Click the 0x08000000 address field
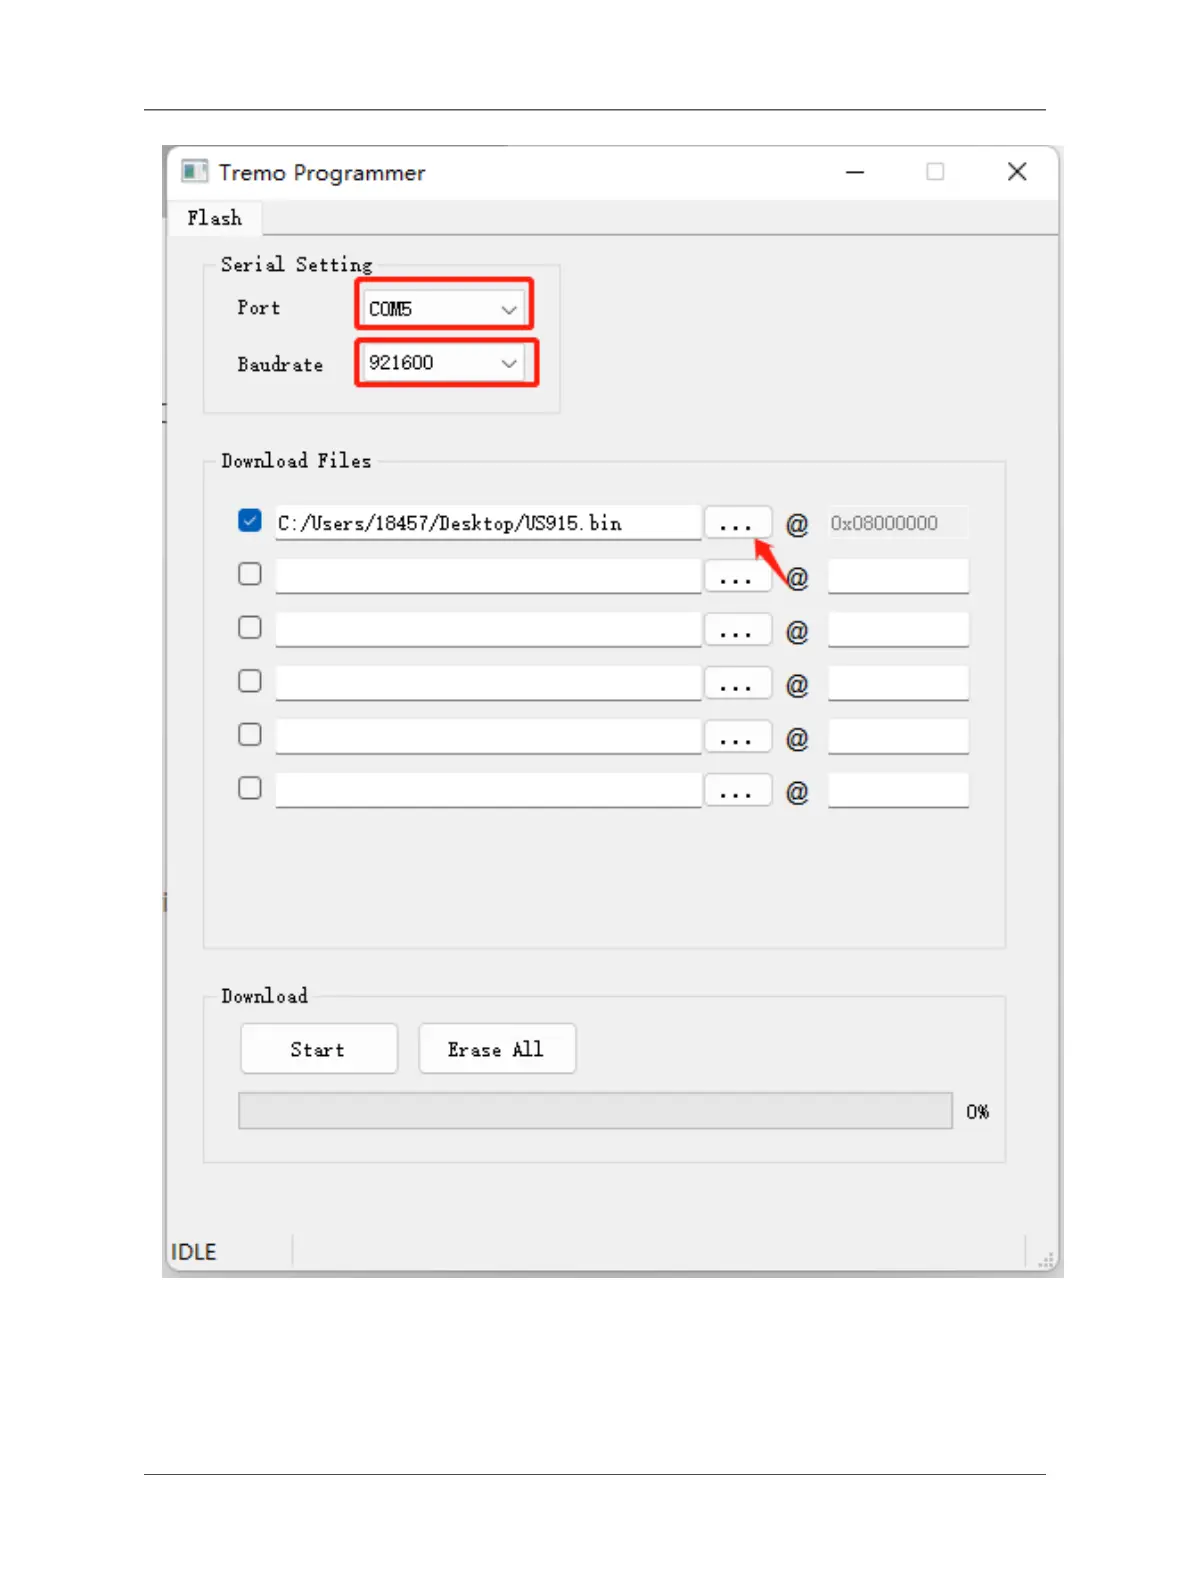The width and height of the screenshot is (1189, 1584). click(x=898, y=523)
